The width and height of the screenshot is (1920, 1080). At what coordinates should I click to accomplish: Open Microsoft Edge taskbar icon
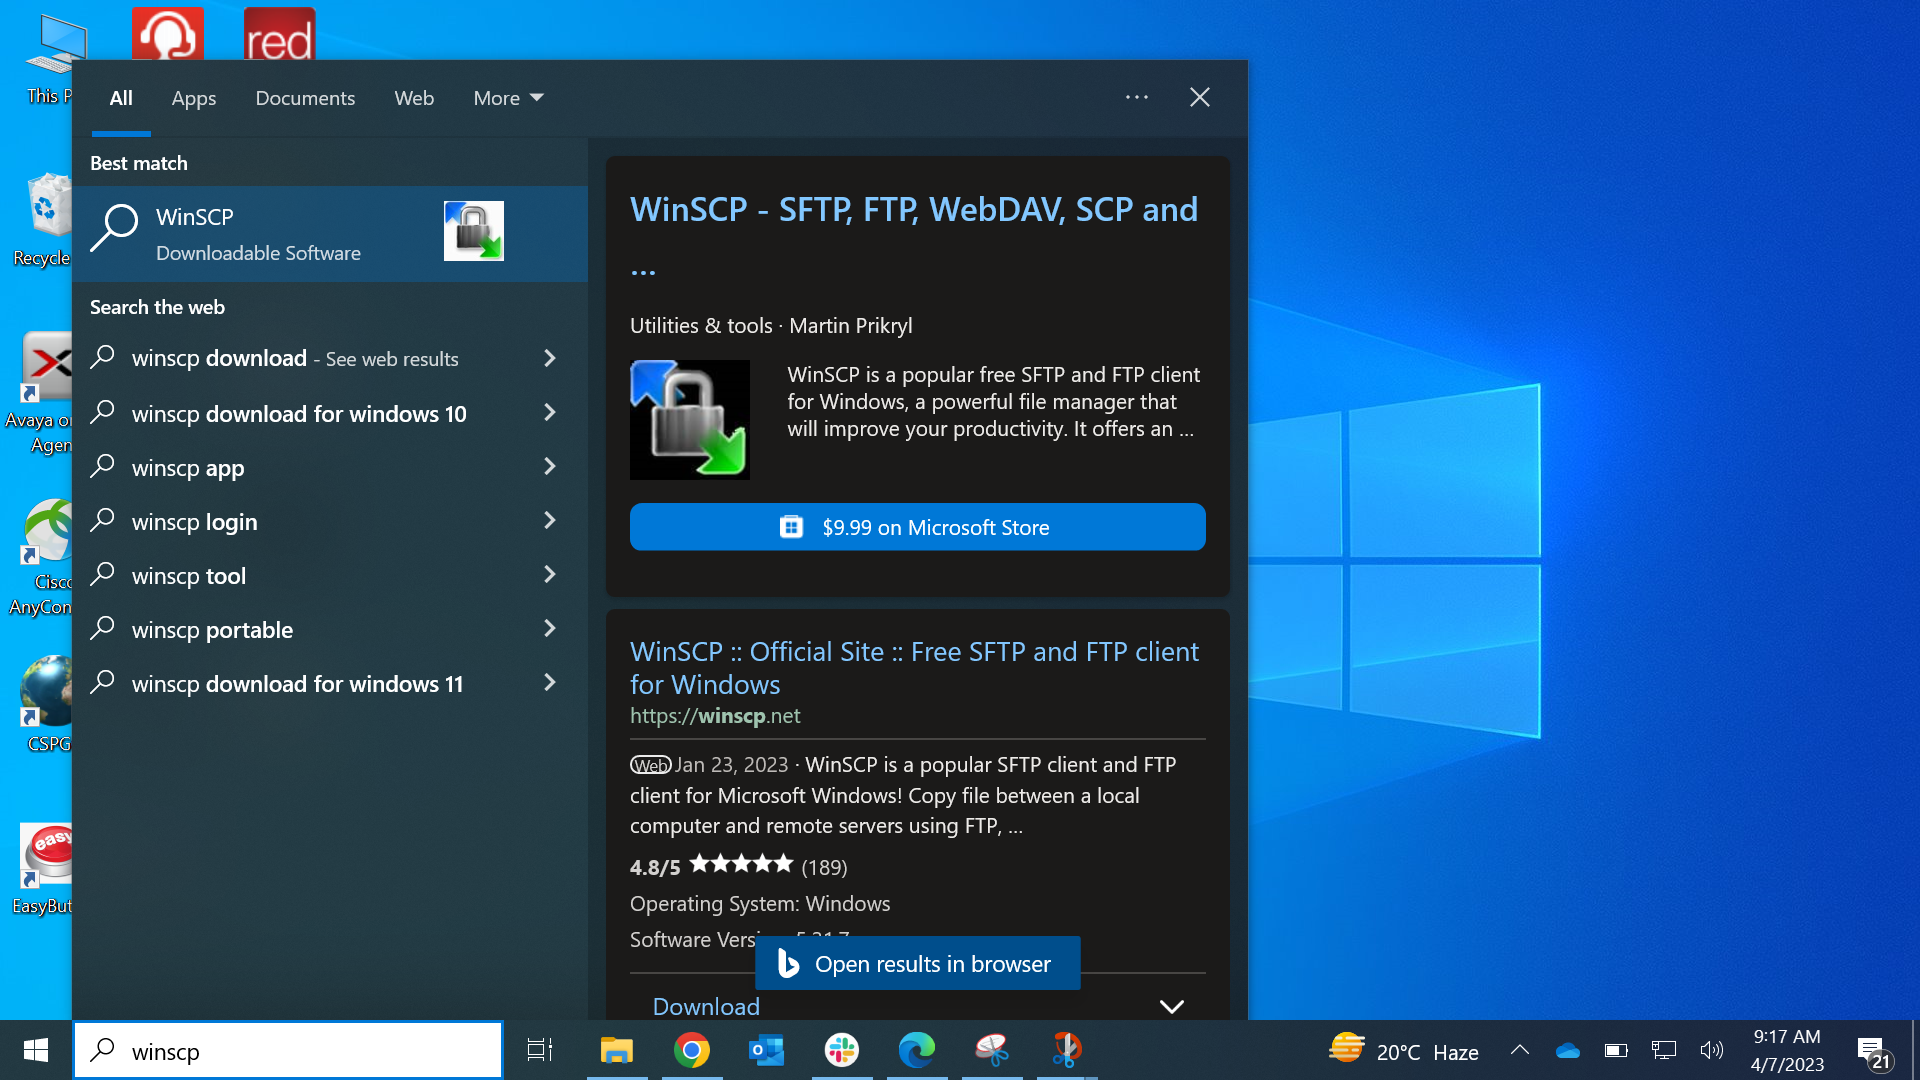pyautogui.click(x=916, y=1050)
